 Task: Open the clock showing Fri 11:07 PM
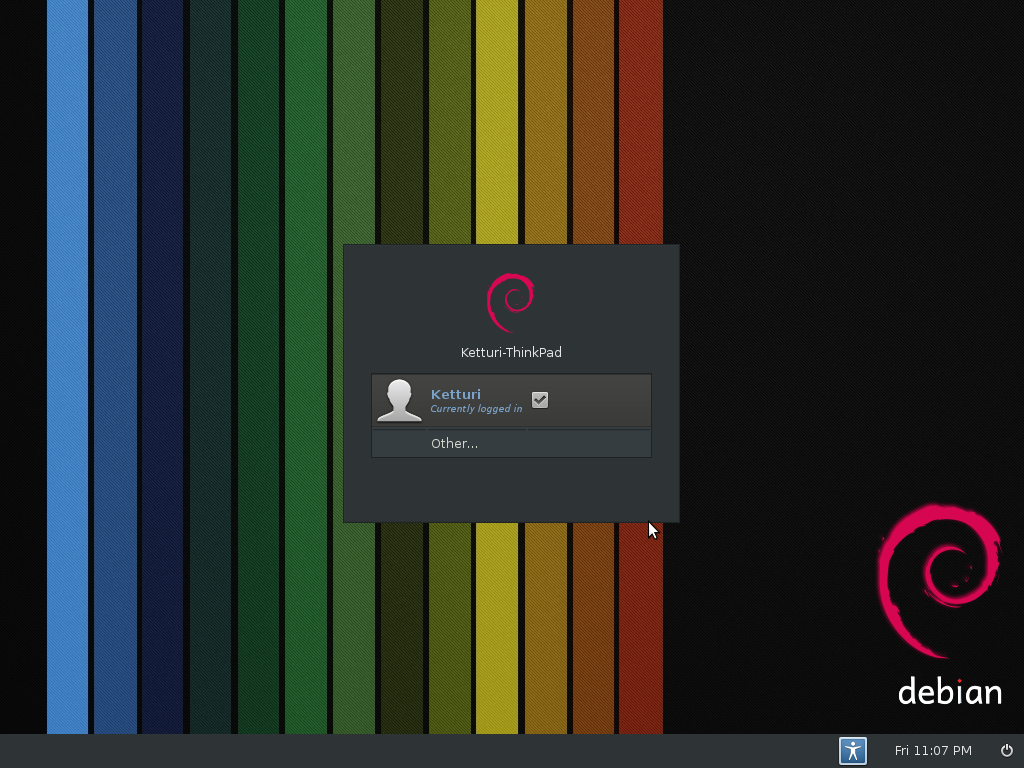tap(933, 750)
